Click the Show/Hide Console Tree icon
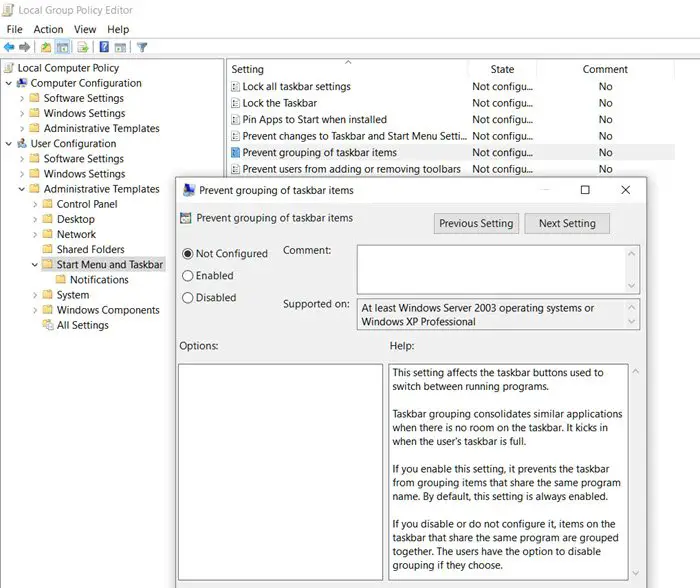 tap(63, 47)
